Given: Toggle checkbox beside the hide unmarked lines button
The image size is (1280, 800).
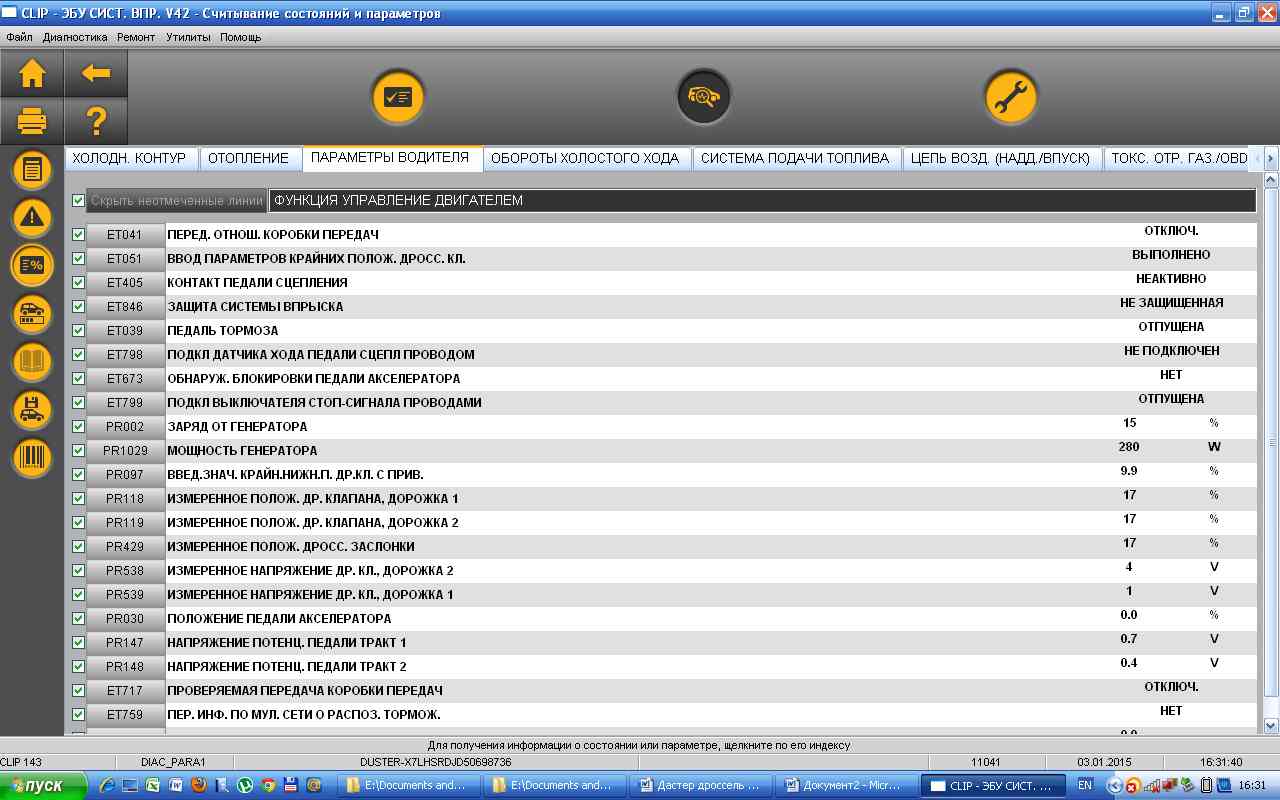Looking at the screenshot, I should click(x=79, y=201).
